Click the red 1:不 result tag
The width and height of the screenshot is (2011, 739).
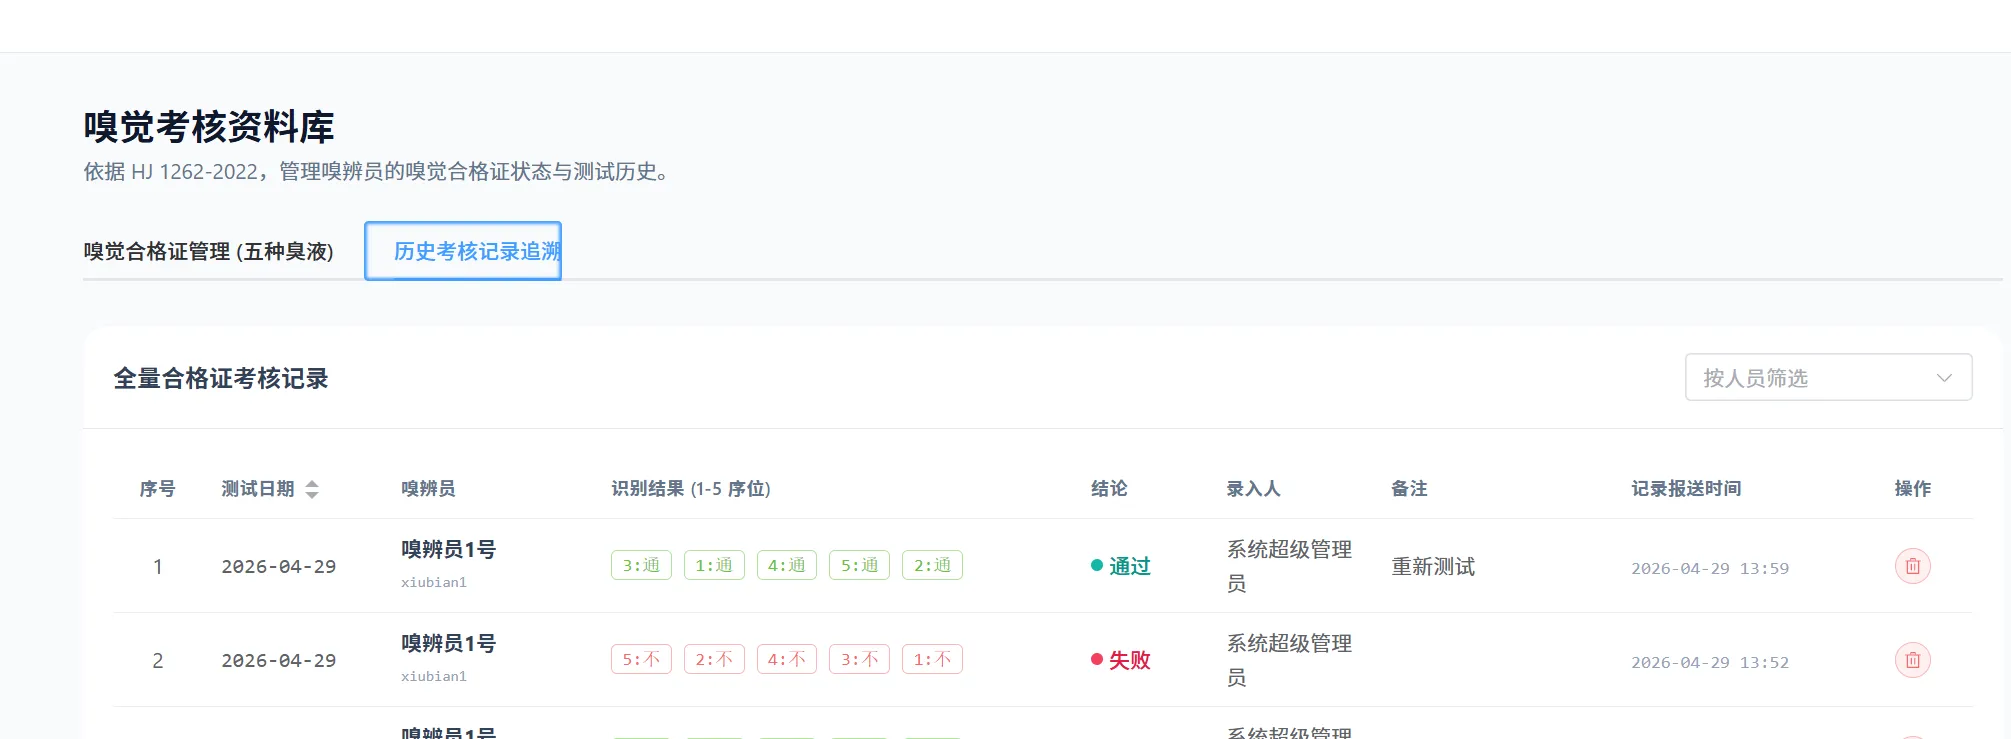pyautogui.click(x=932, y=659)
